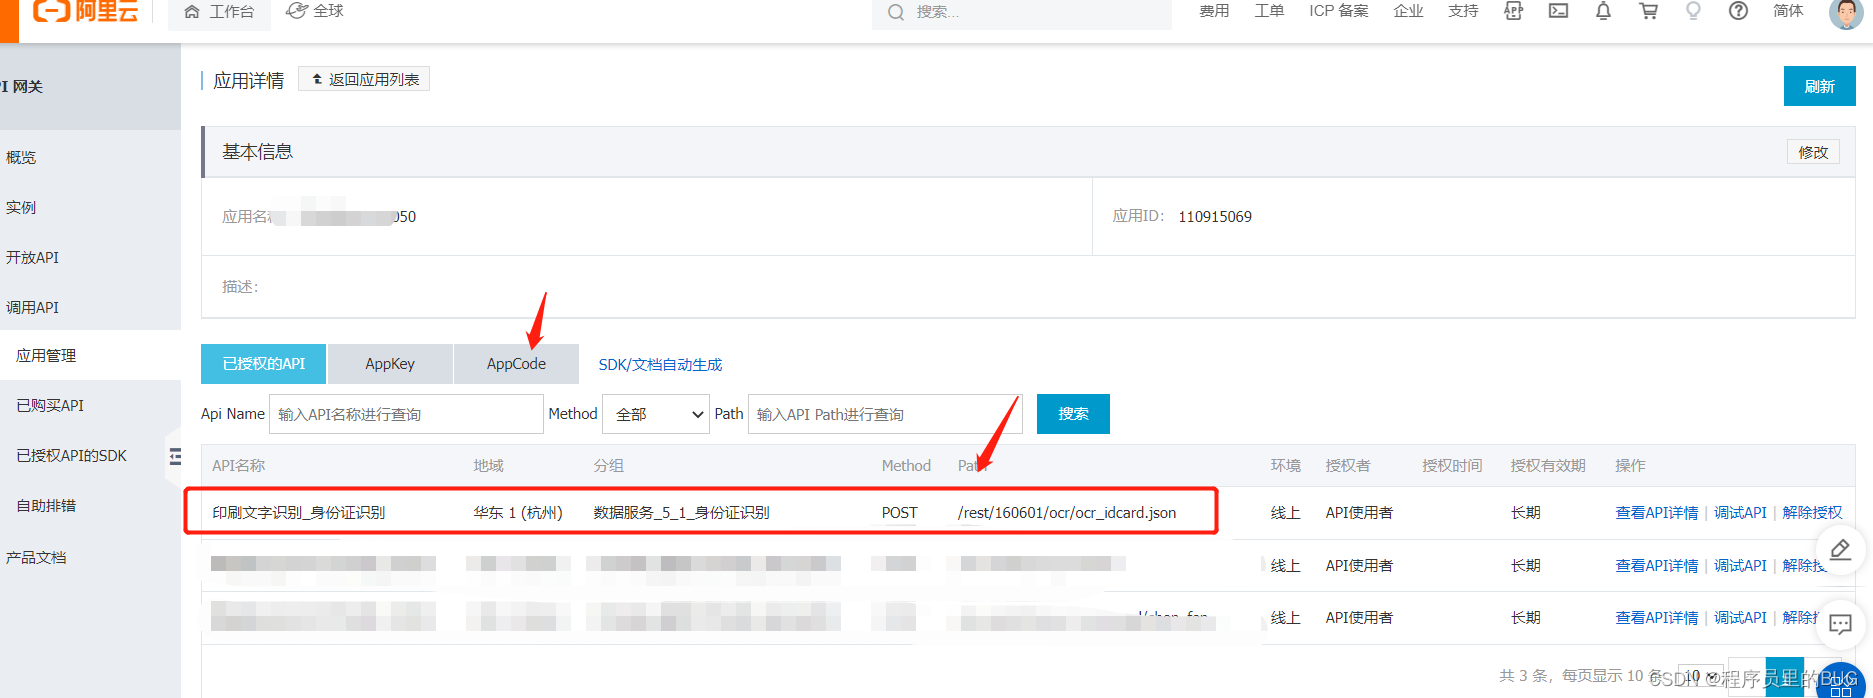Viewport: 1873px width, 698px height.
Task: Open the 支持 menu
Action: tap(1463, 11)
